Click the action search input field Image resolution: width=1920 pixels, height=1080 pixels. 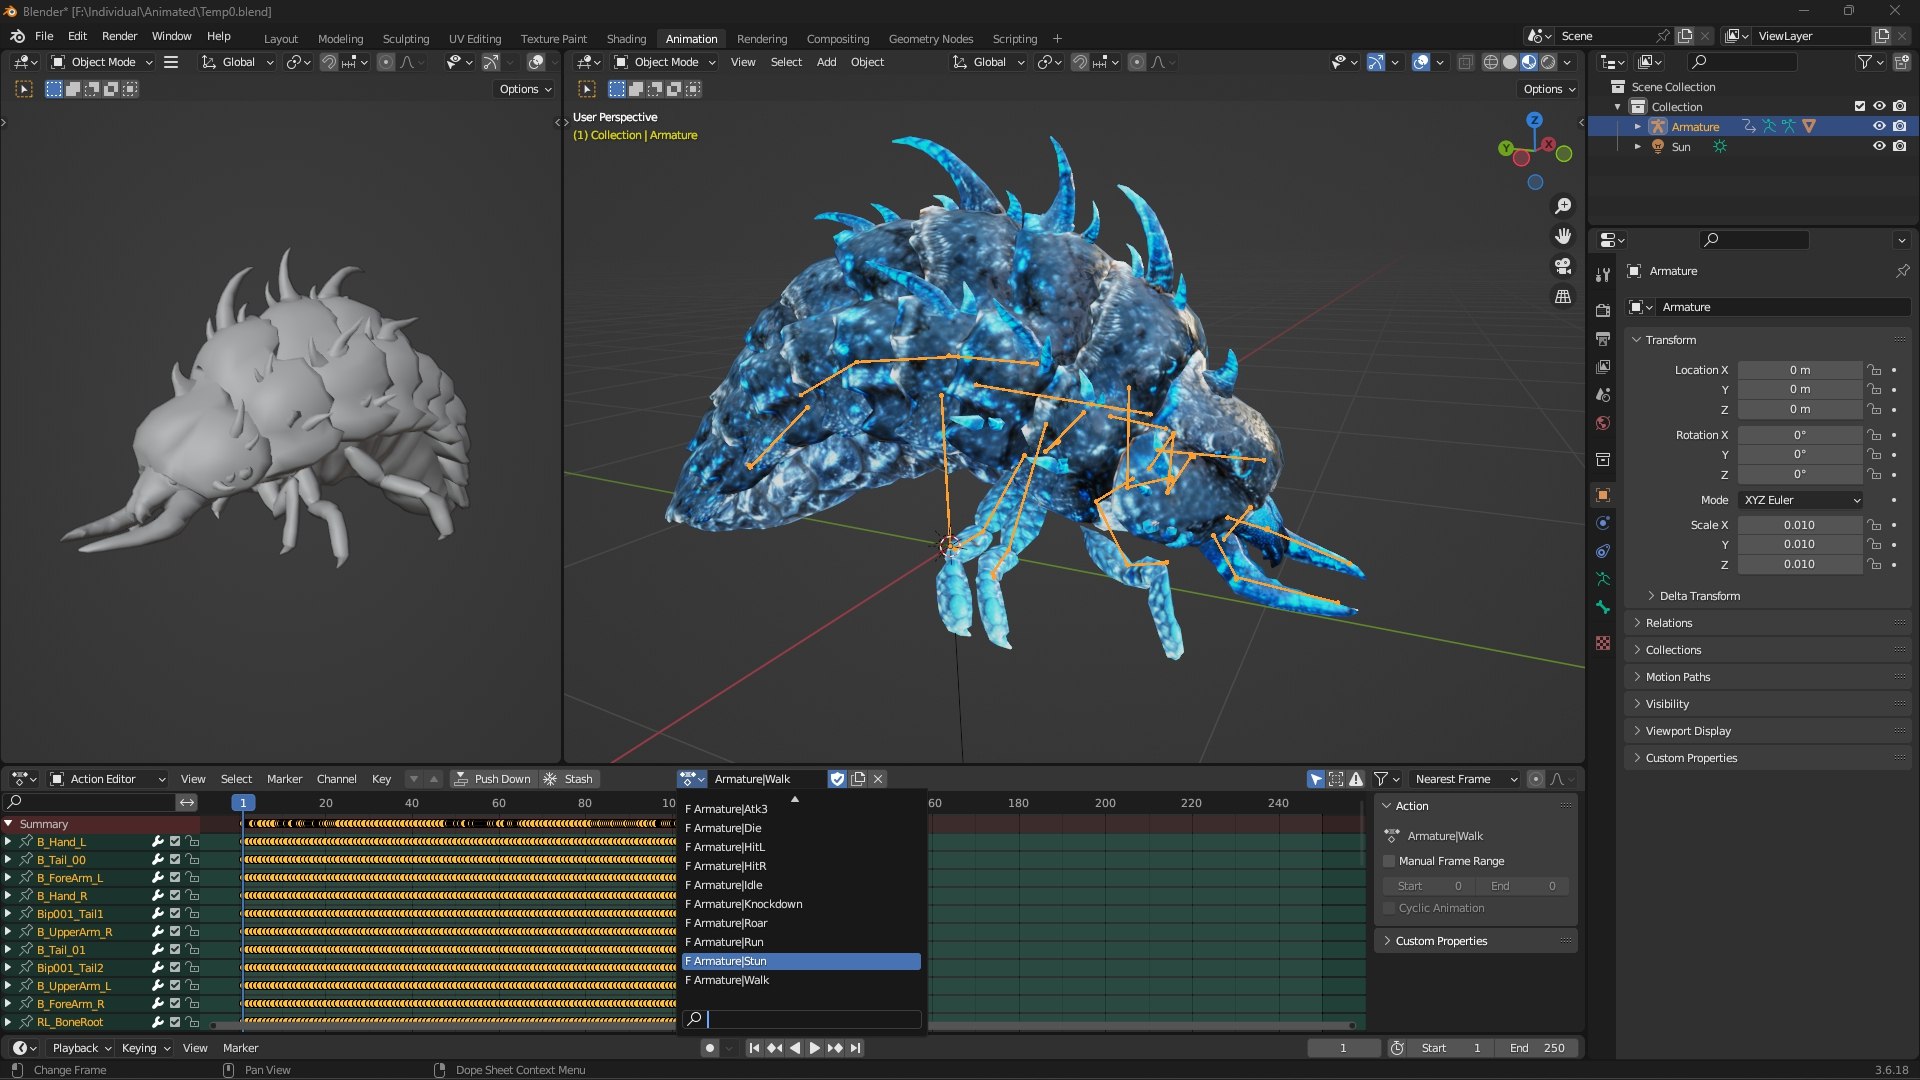(x=801, y=1019)
